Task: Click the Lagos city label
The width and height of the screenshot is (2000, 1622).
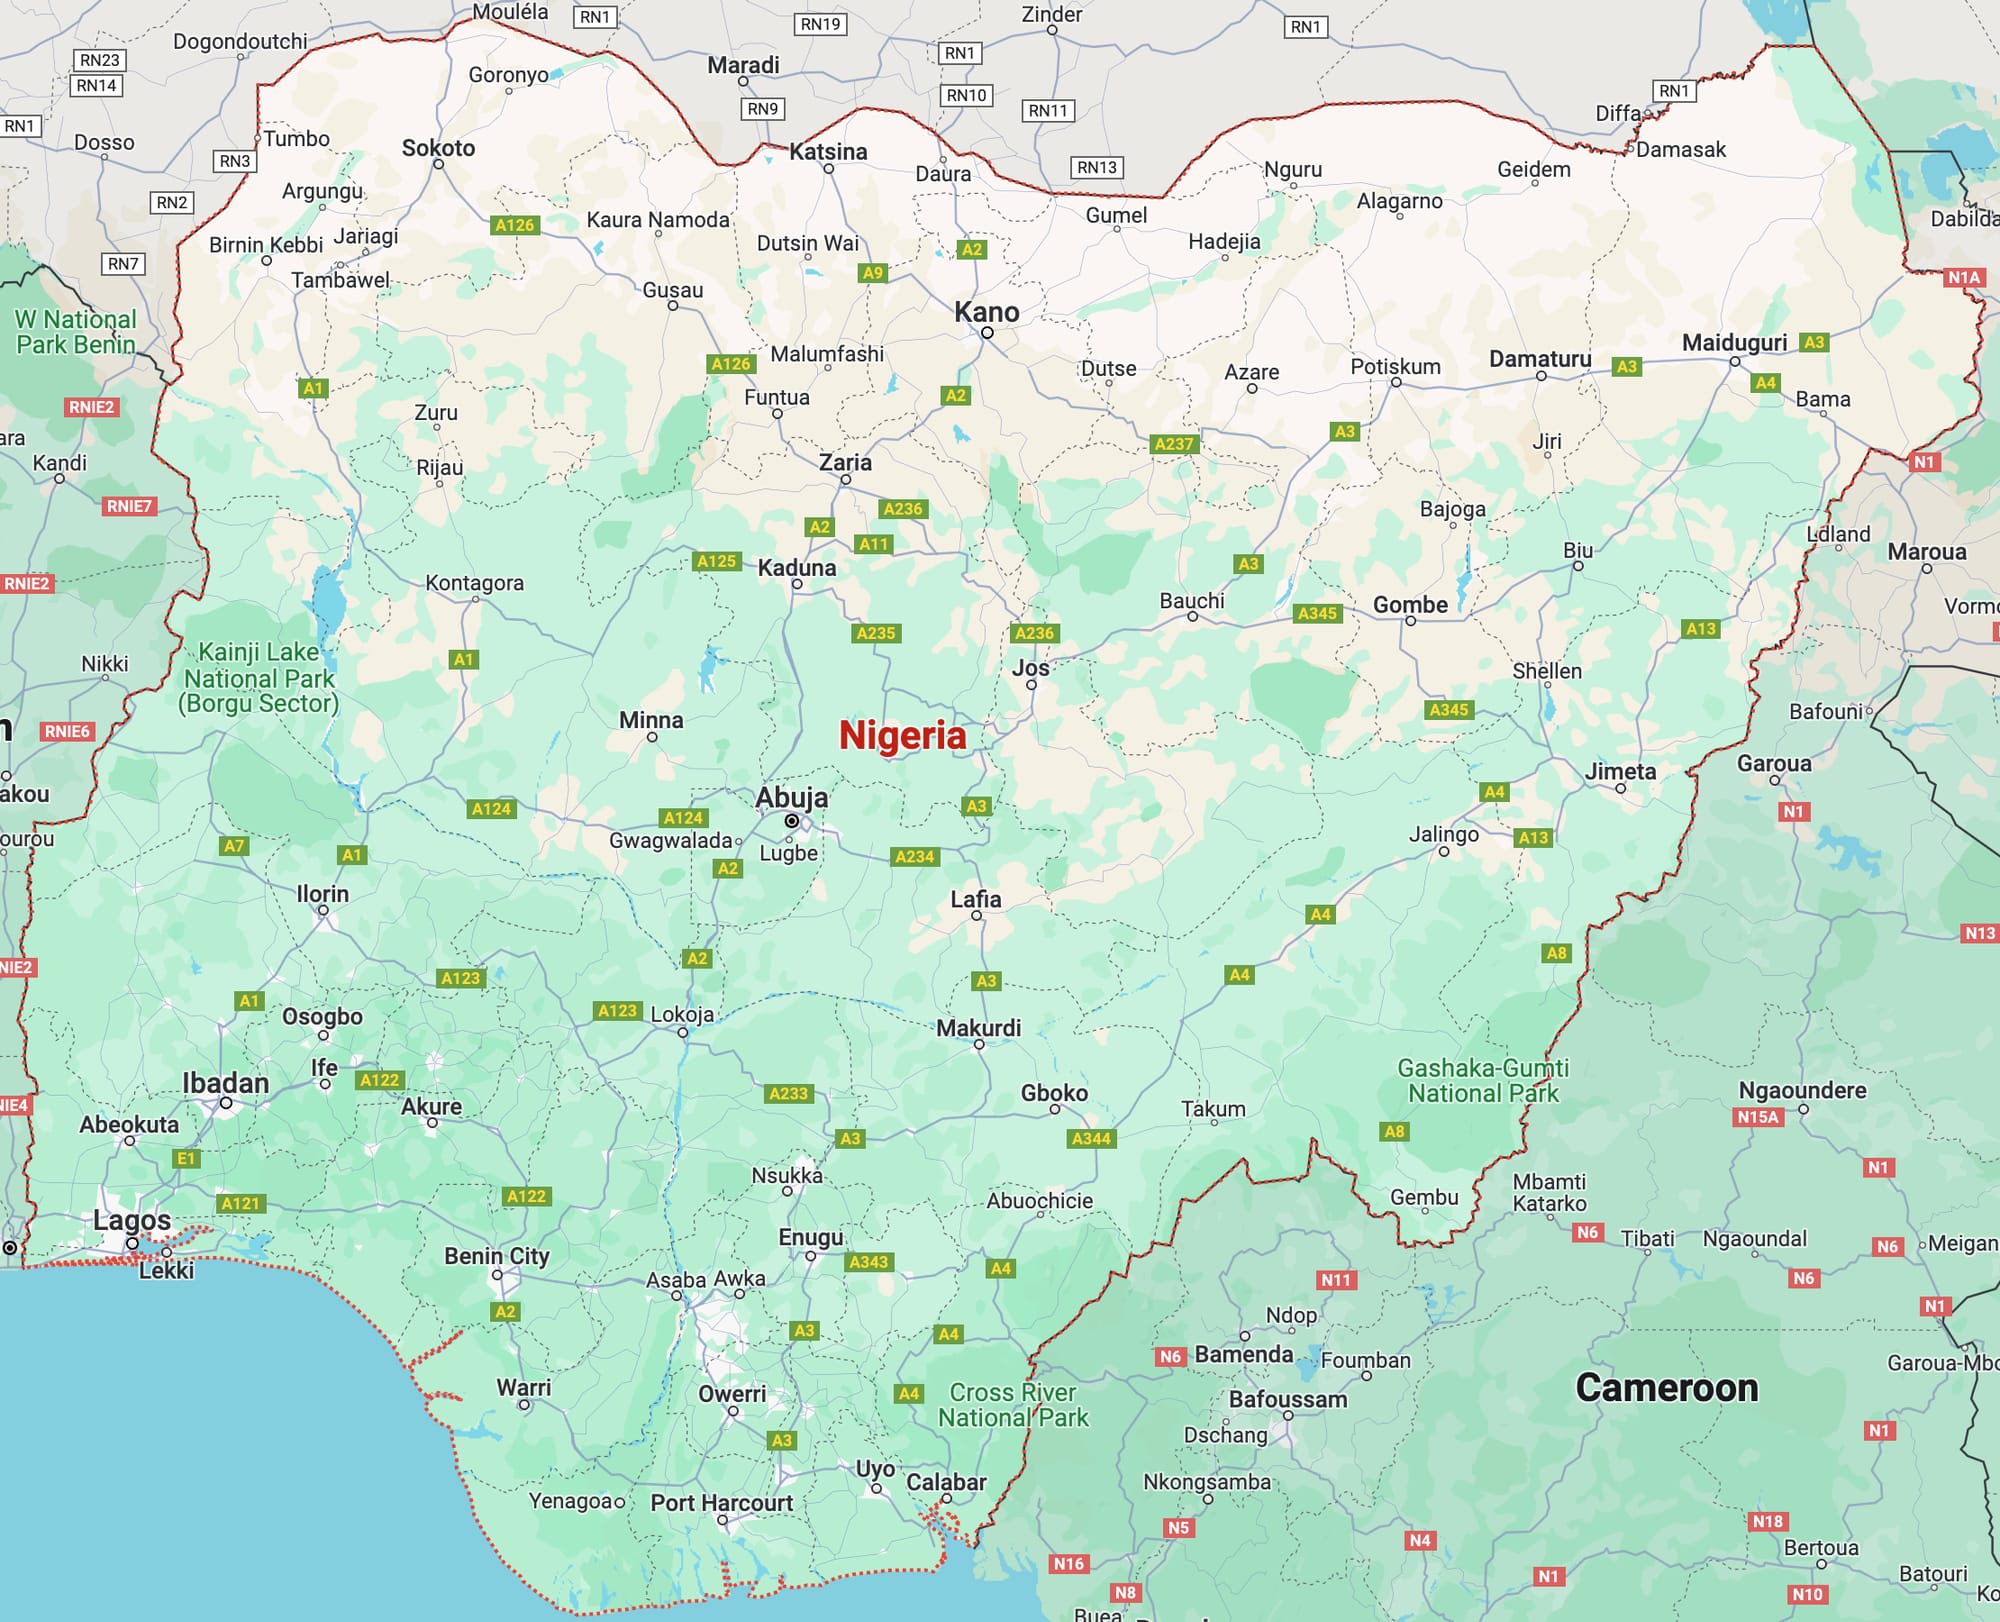Action: tap(132, 1220)
